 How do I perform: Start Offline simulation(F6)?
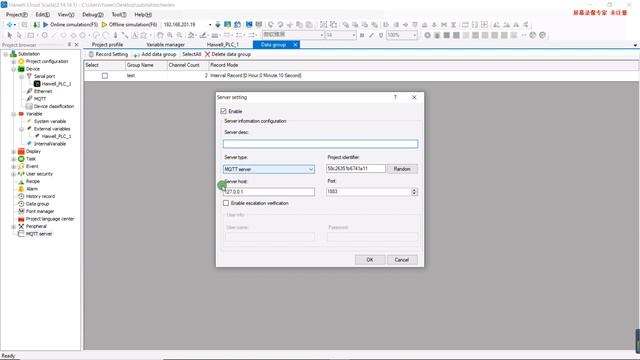pyautogui.click(x=129, y=24)
